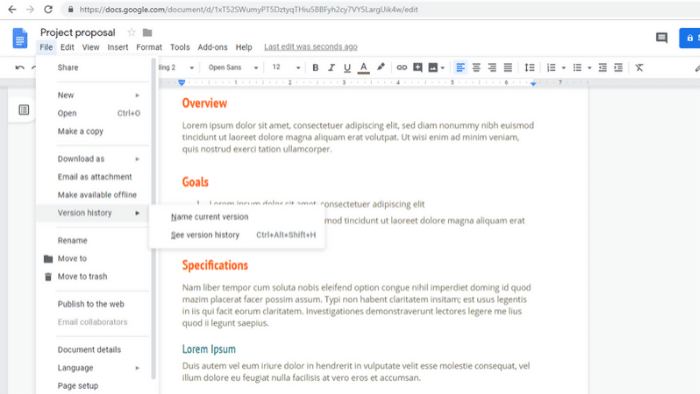Screen dimensions: 700x394
Task: Open the View menu
Action: (90, 47)
